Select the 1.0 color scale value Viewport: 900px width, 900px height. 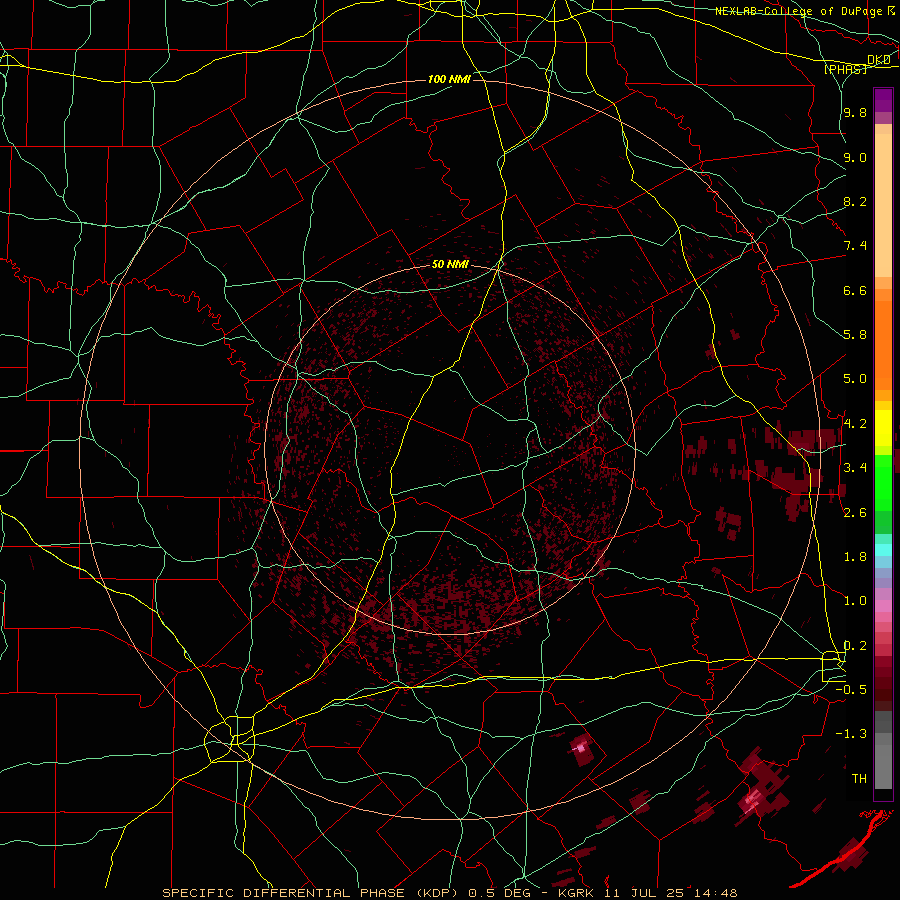tap(855, 601)
